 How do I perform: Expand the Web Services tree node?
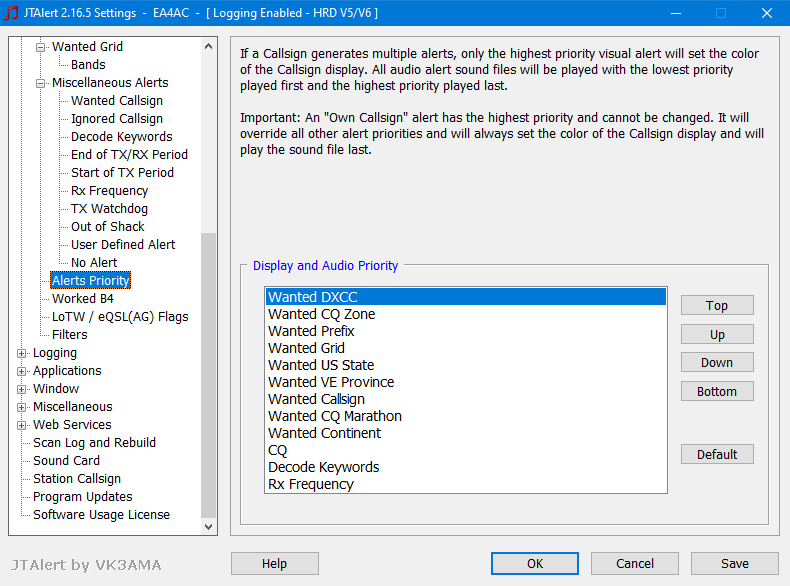[x=21, y=425]
